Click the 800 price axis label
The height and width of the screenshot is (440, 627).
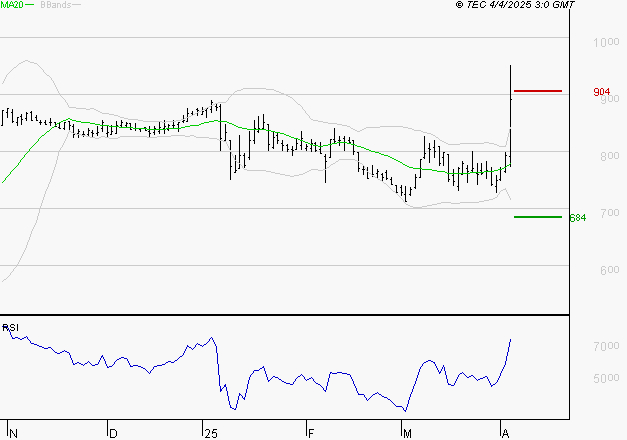point(610,156)
